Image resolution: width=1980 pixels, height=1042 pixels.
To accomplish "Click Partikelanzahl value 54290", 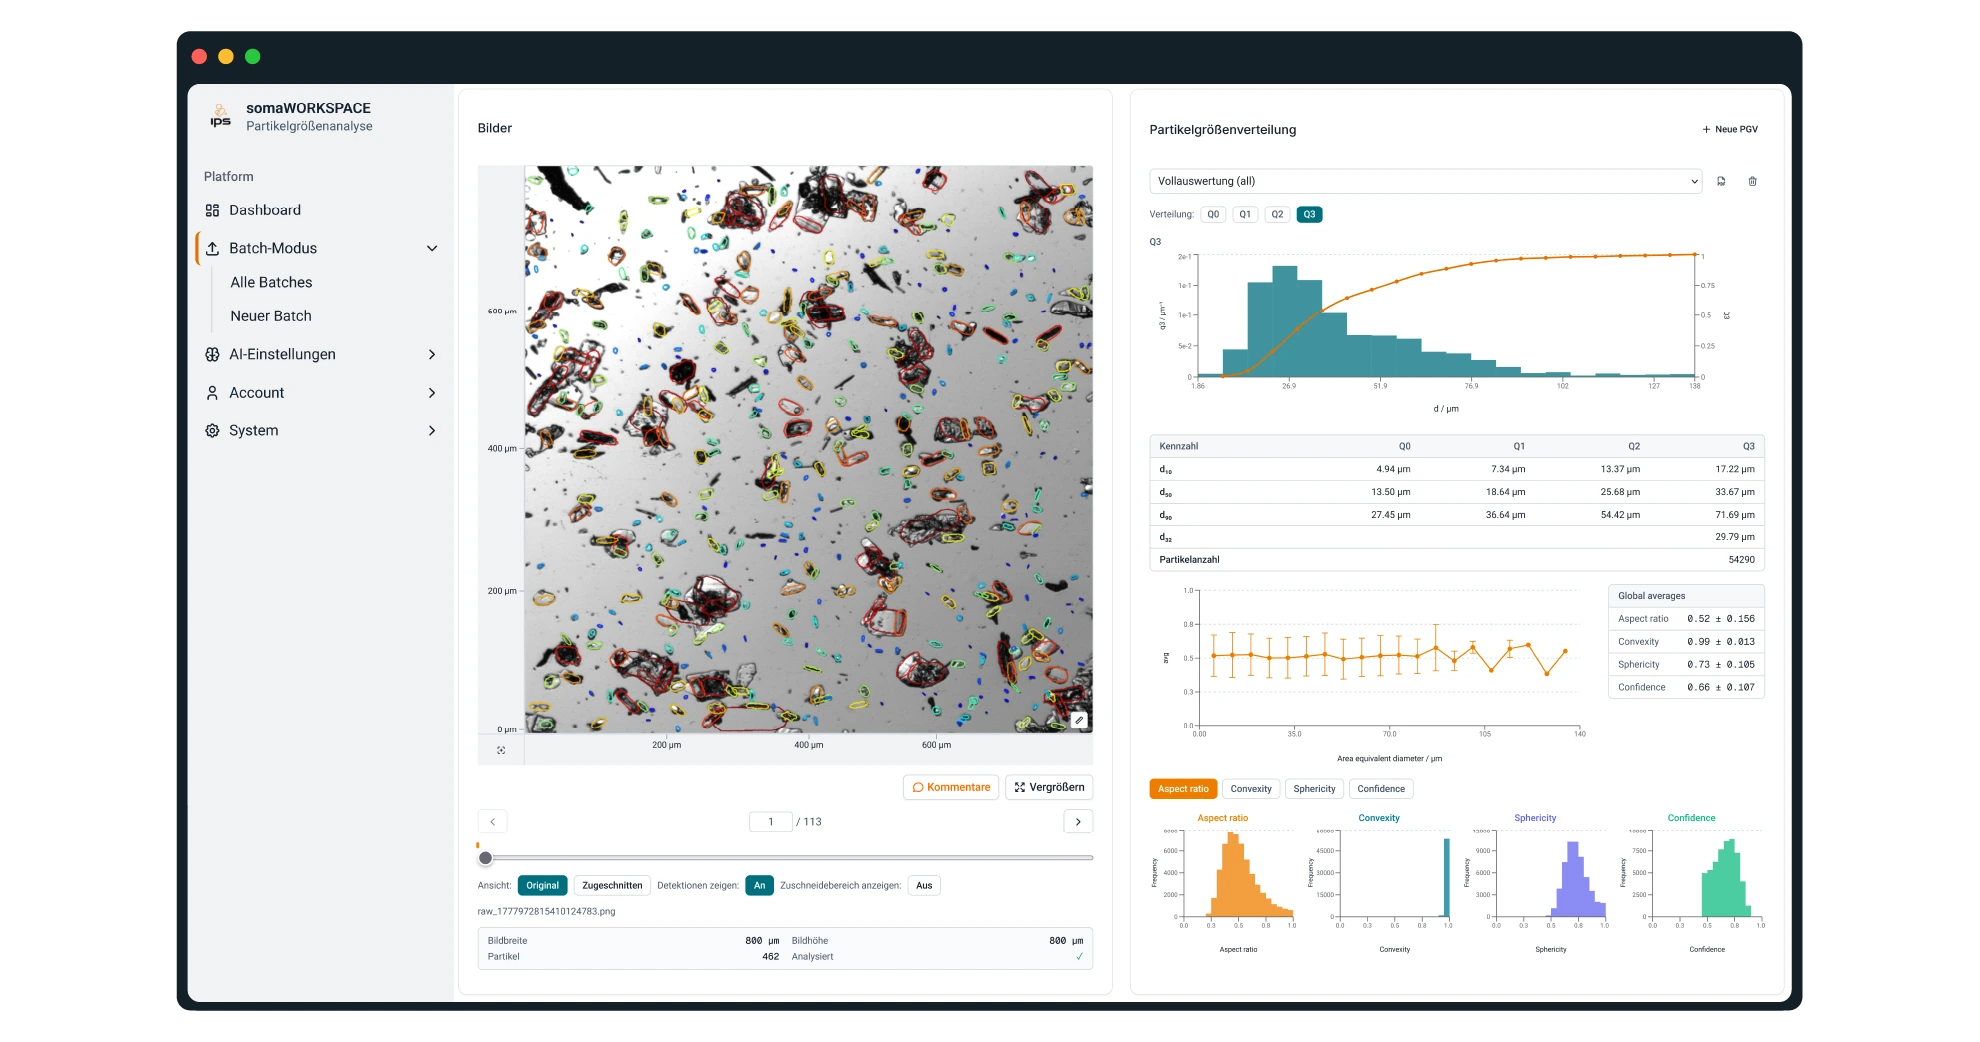I will 1741,560.
